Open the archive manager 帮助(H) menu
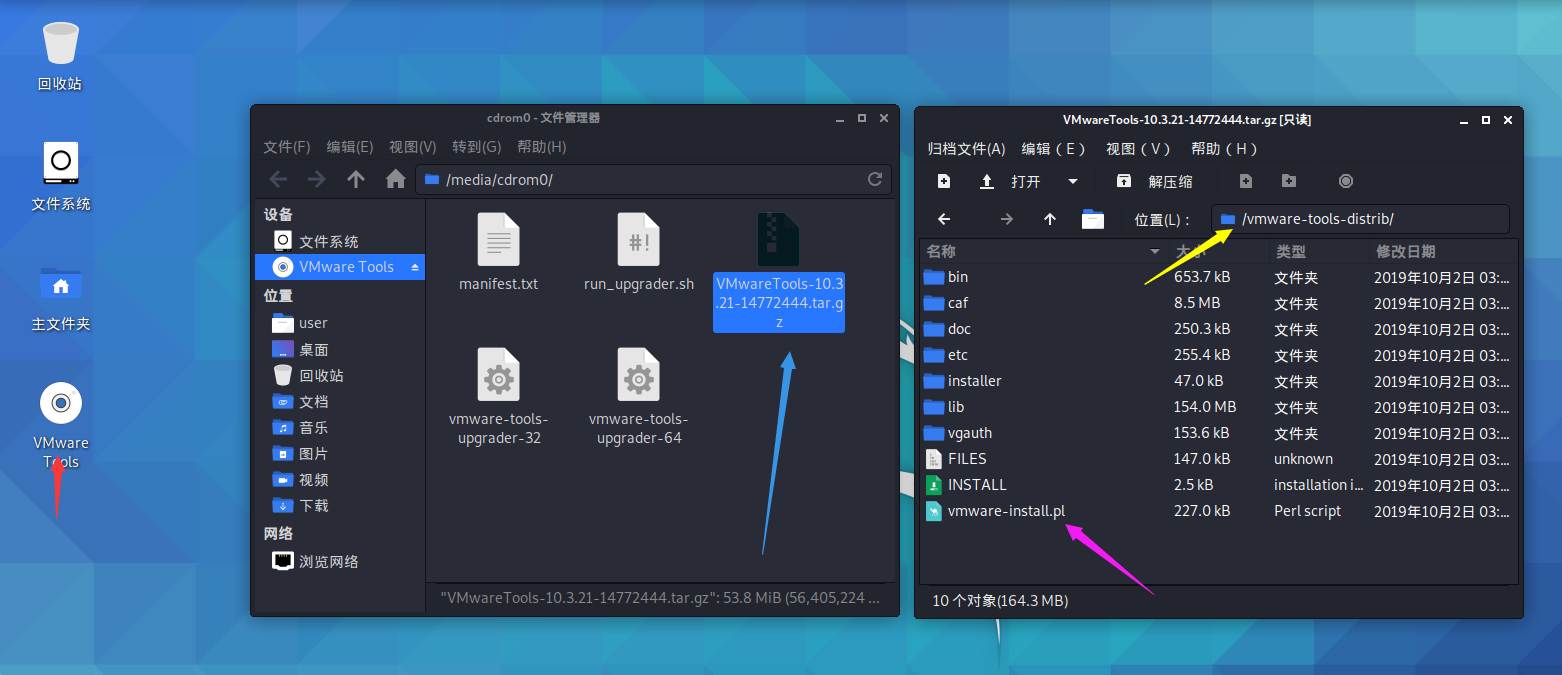 1224,149
